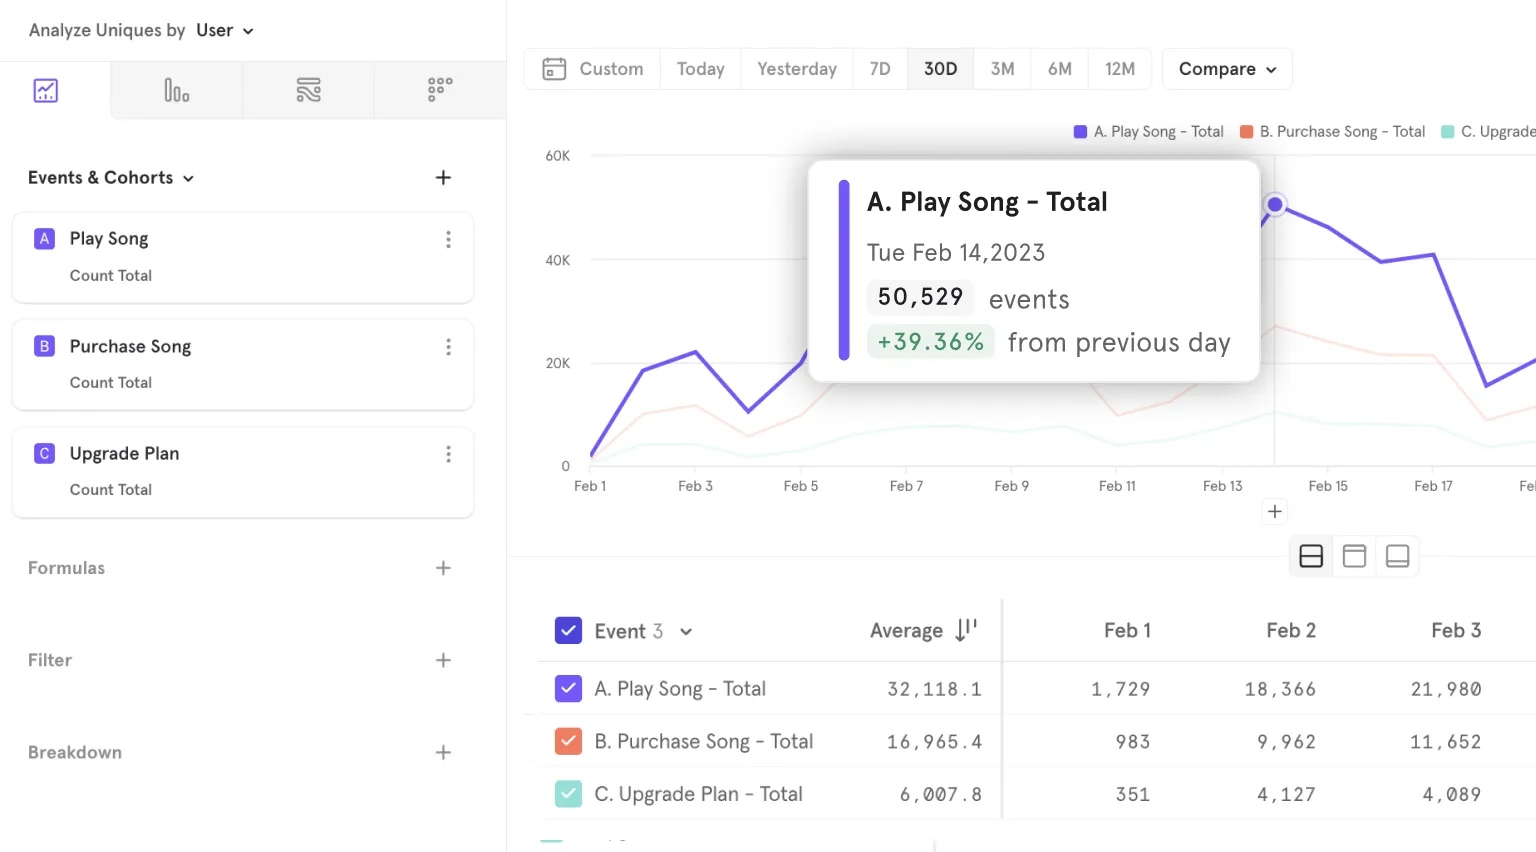Toggle the select-all Event checkbox

(x=568, y=631)
